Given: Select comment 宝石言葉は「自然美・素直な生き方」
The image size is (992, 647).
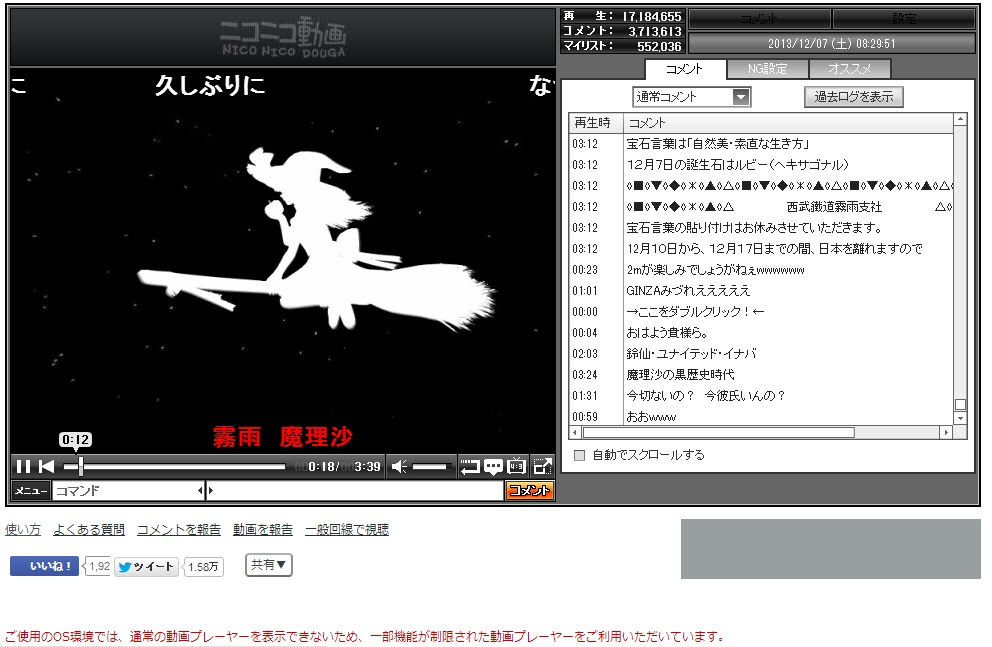Looking at the screenshot, I should (761, 144).
